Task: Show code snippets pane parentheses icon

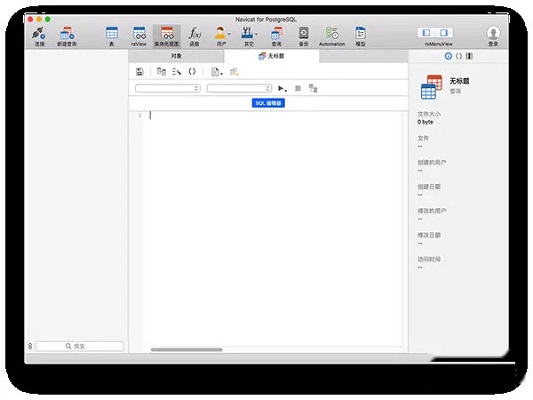Action: coord(459,56)
